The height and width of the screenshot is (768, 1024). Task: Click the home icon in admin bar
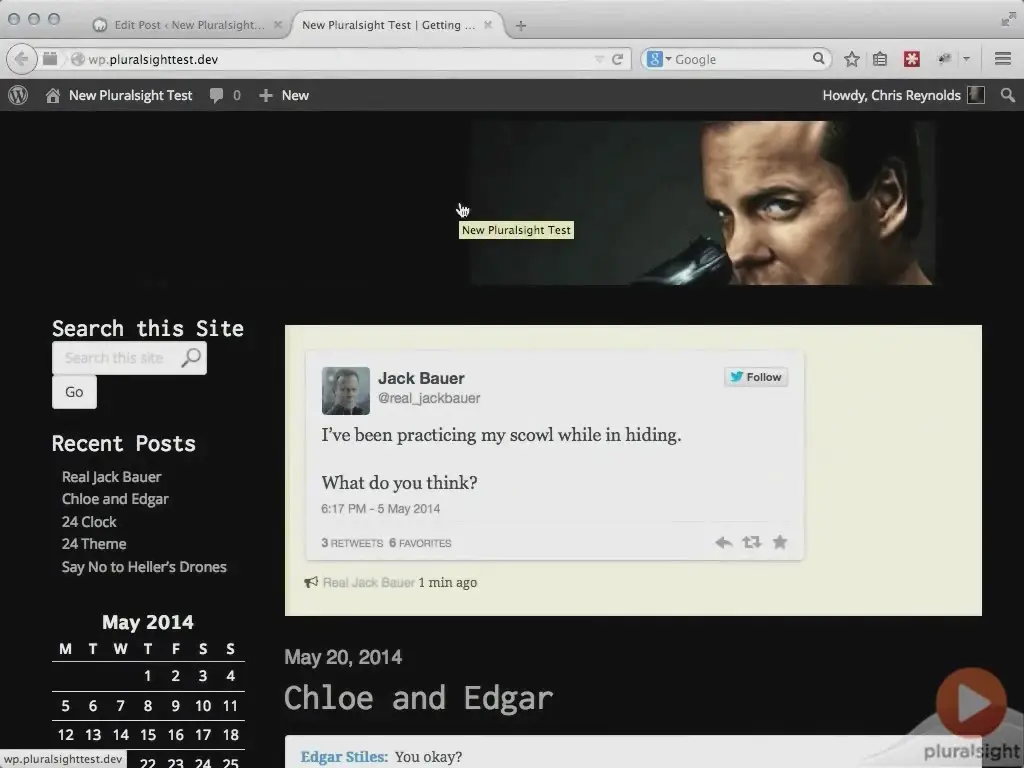[x=53, y=95]
